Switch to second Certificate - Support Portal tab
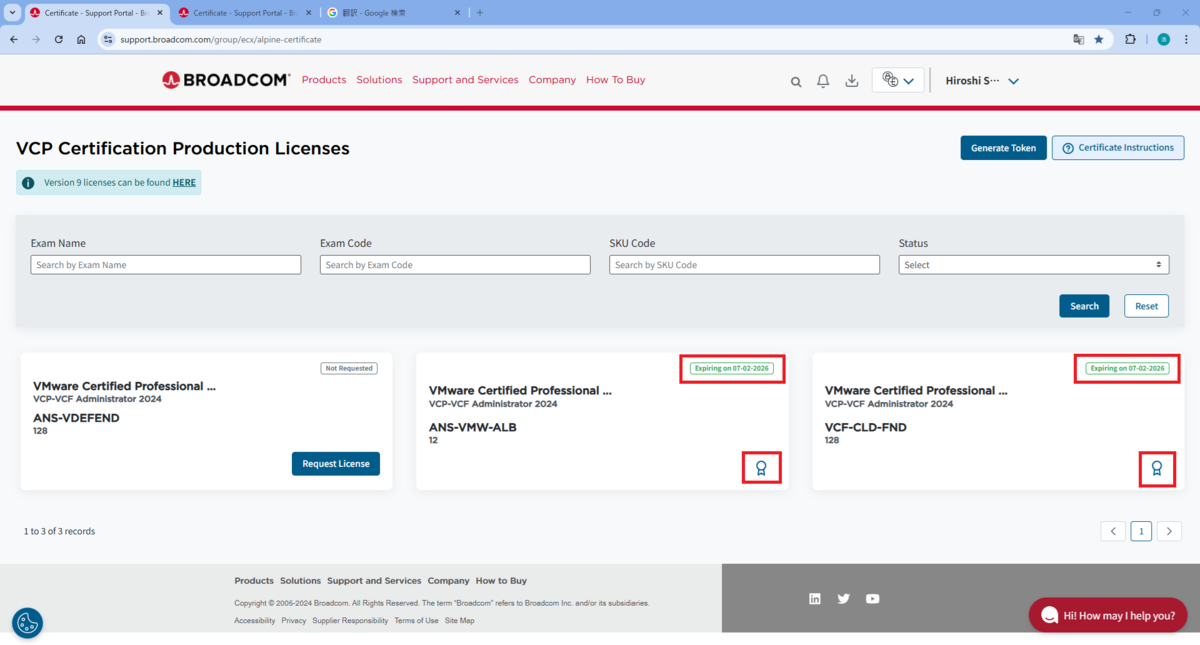This screenshot has width=1200, height=645. pyautogui.click(x=244, y=13)
